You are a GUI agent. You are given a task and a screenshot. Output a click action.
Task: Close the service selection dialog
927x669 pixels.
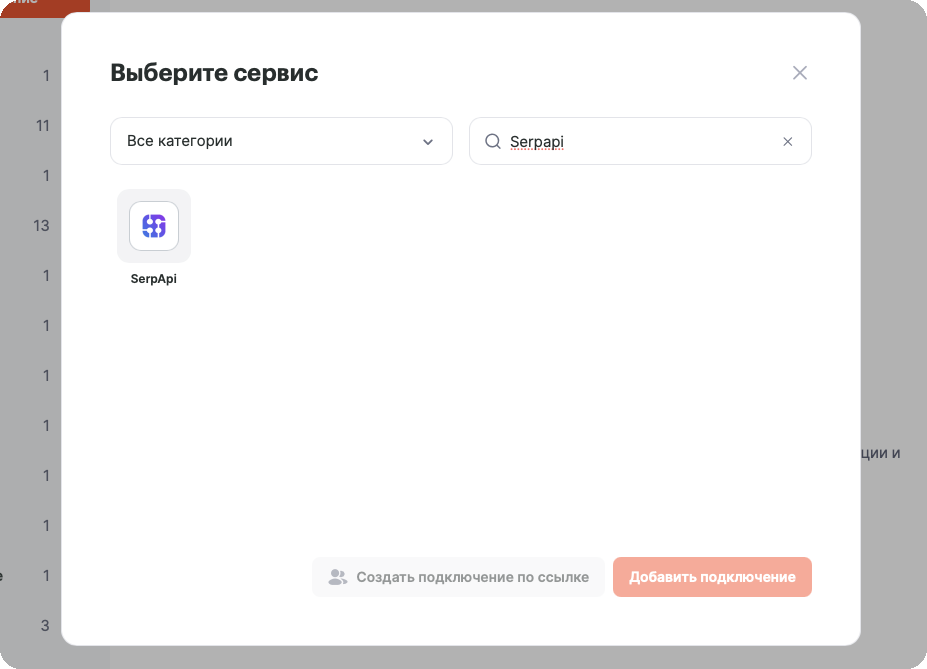click(799, 73)
